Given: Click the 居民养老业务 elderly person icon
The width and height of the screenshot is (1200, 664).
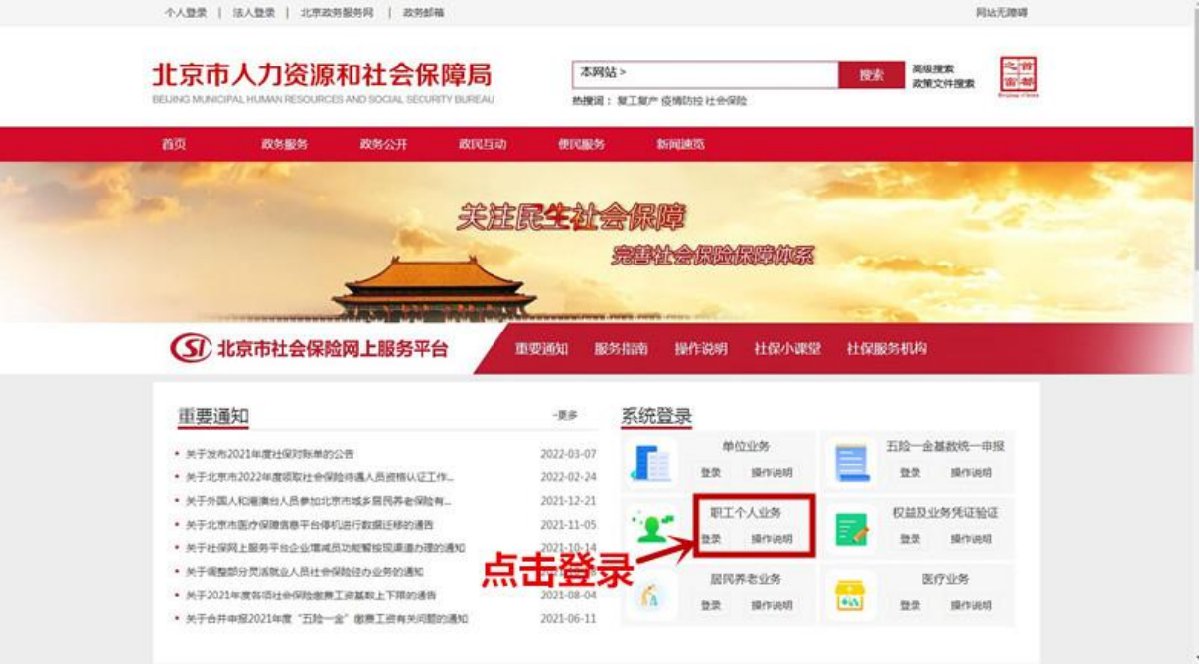Looking at the screenshot, I should pyautogui.click(x=650, y=596).
